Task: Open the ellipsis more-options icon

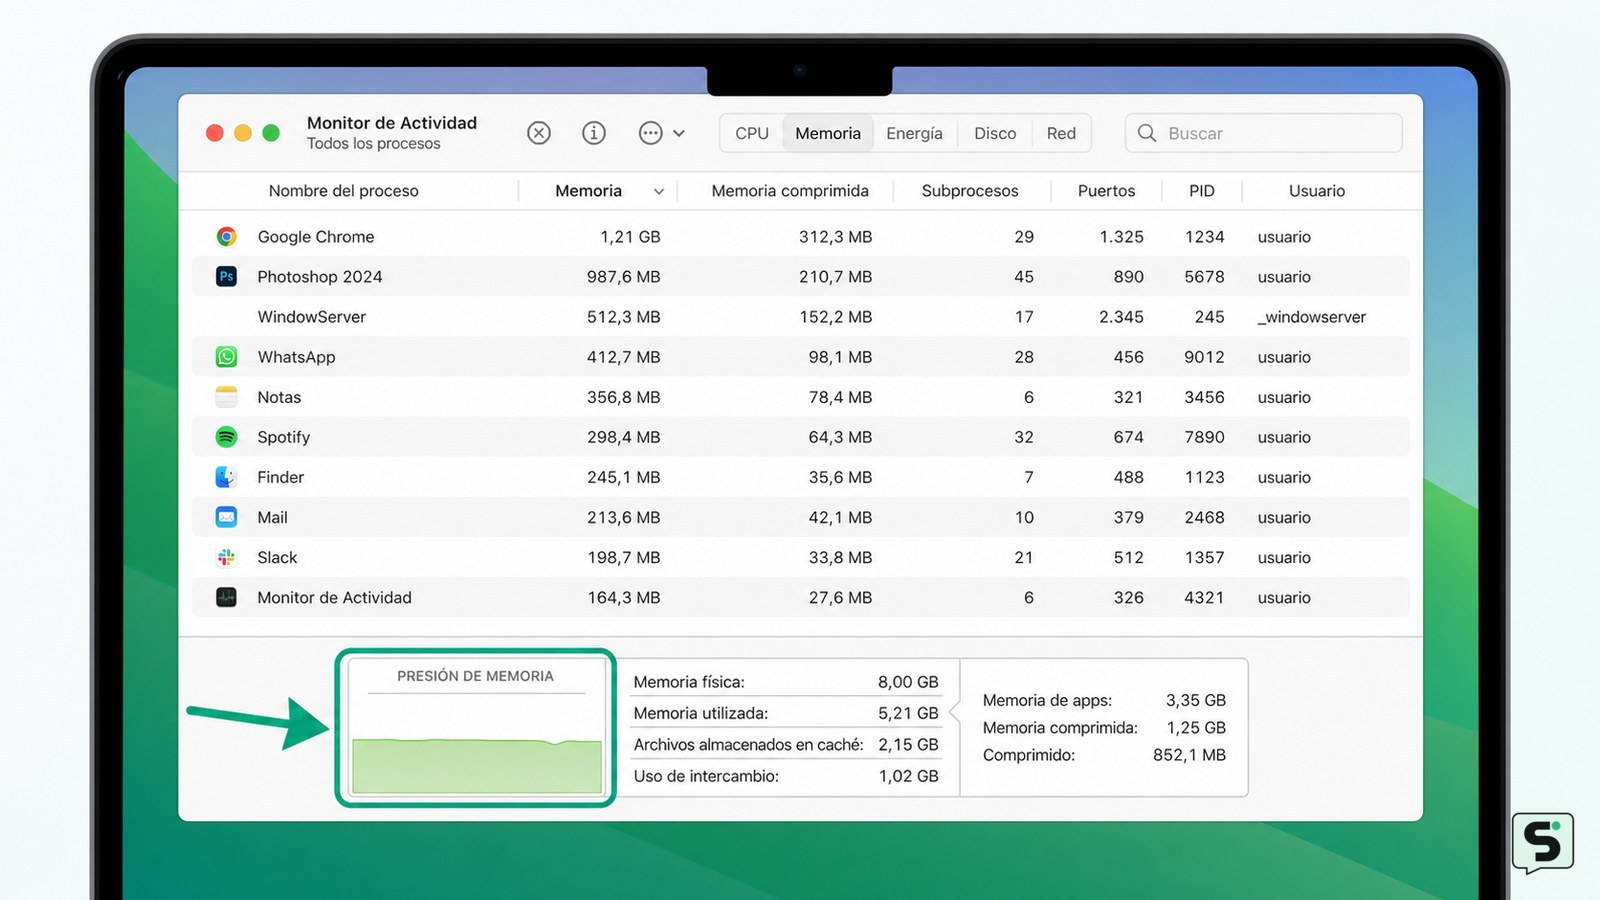Action: click(650, 133)
